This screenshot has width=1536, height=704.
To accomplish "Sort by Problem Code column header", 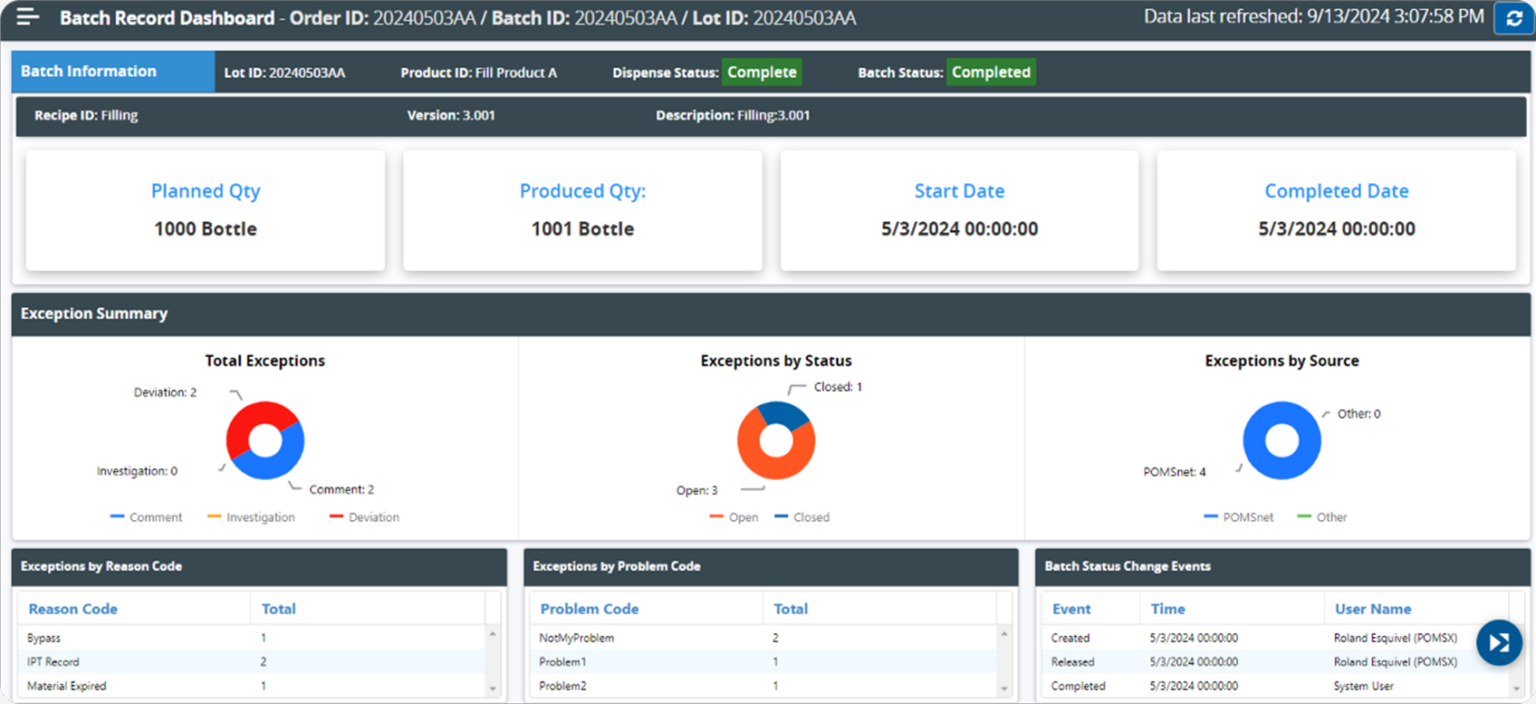I will (x=589, y=609).
